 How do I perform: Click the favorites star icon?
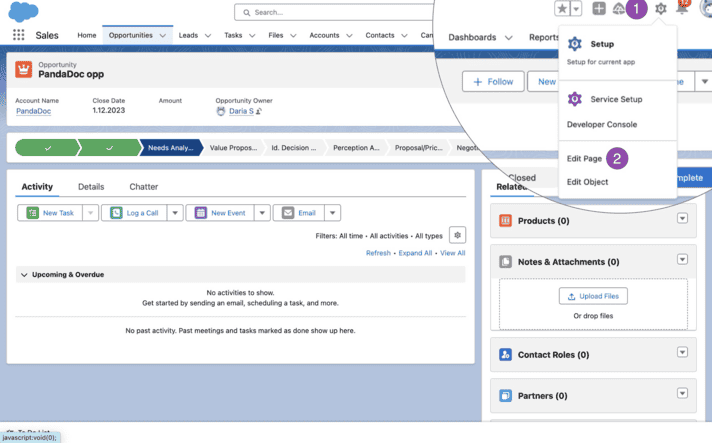[x=562, y=9]
